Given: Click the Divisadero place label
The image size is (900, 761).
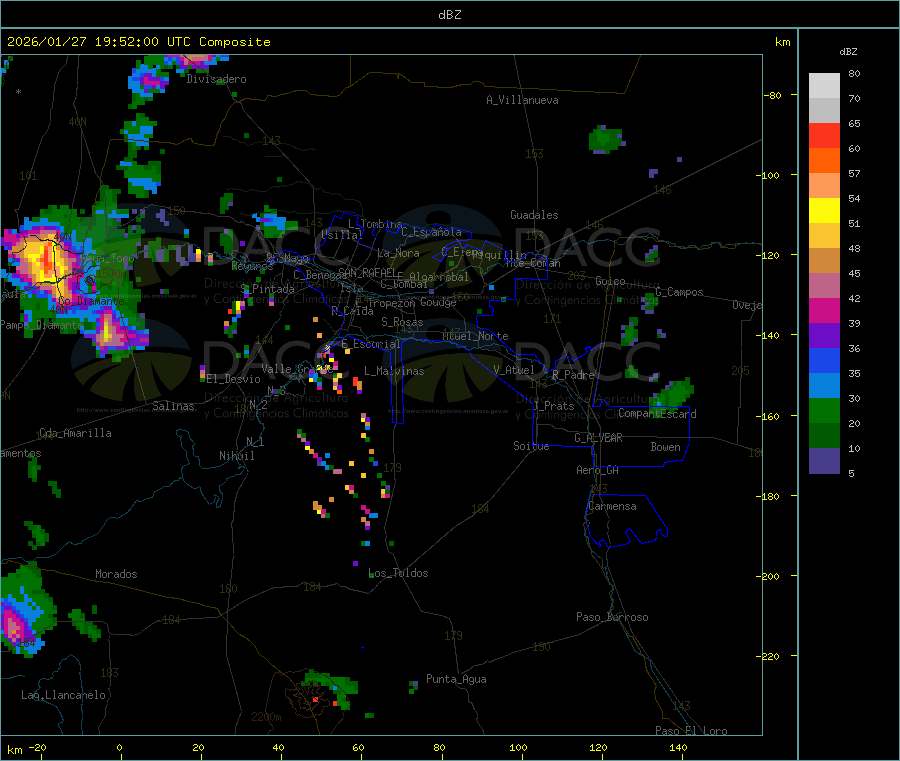Looking at the screenshot, I should point(216,79).
